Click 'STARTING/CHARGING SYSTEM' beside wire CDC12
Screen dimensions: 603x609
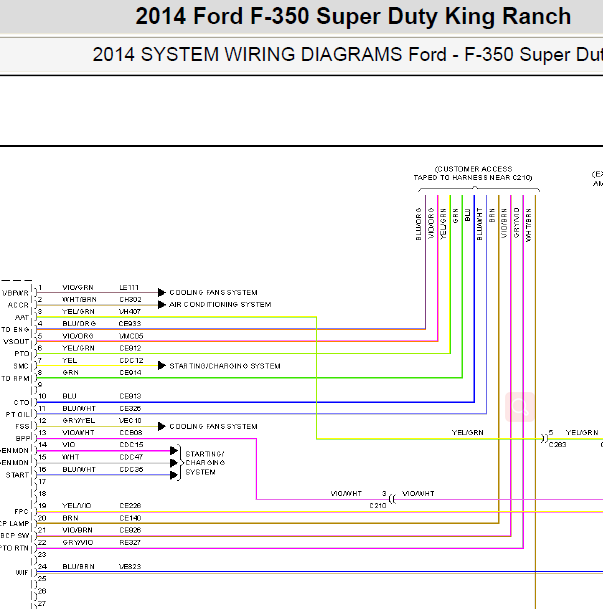point(225,366)
